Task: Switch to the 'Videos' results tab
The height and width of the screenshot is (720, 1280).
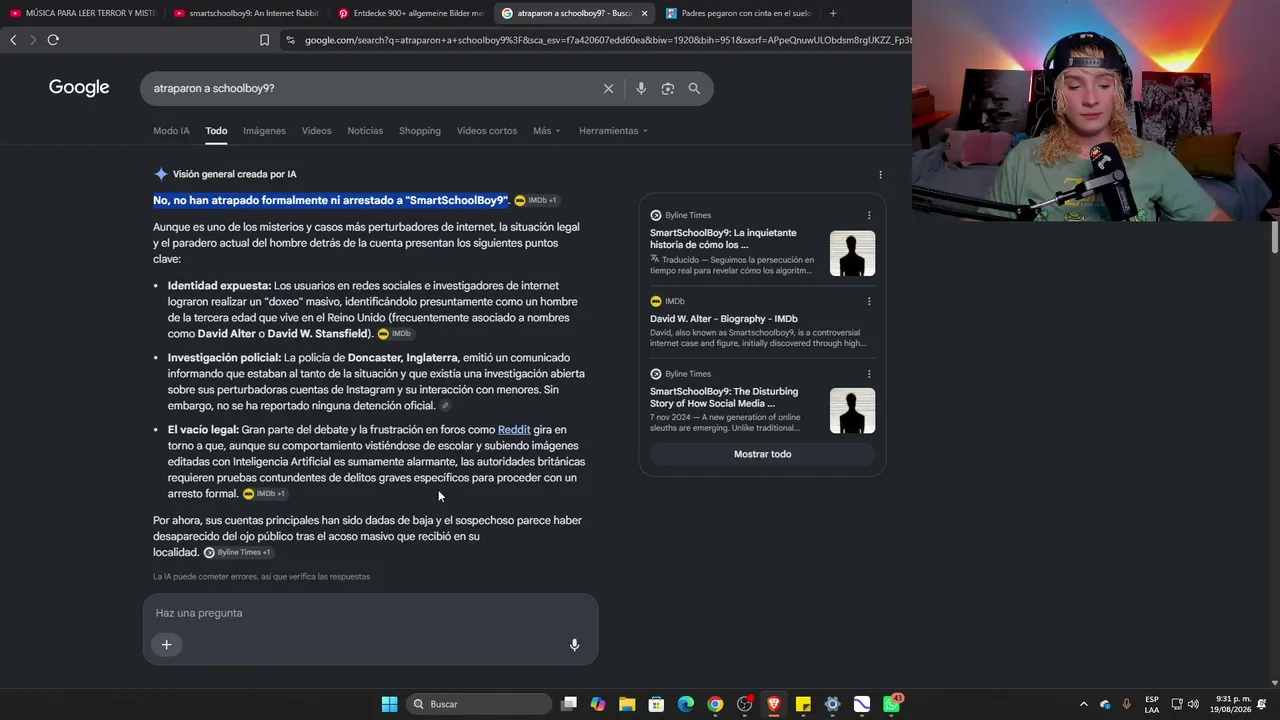Action: (316, 131)
